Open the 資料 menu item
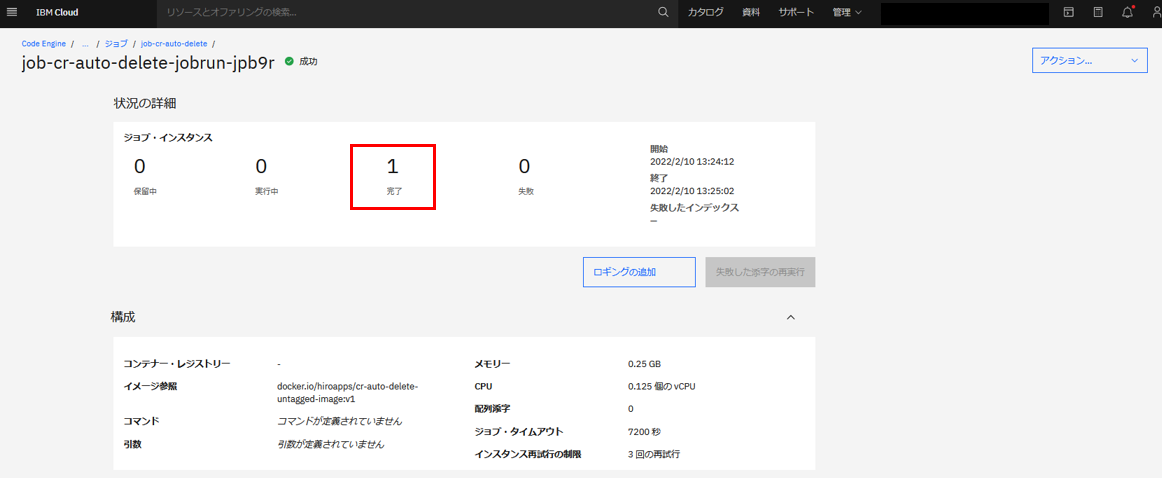Screen dimensions: 1162x478 pyautogui.click(x=751, y=13)
